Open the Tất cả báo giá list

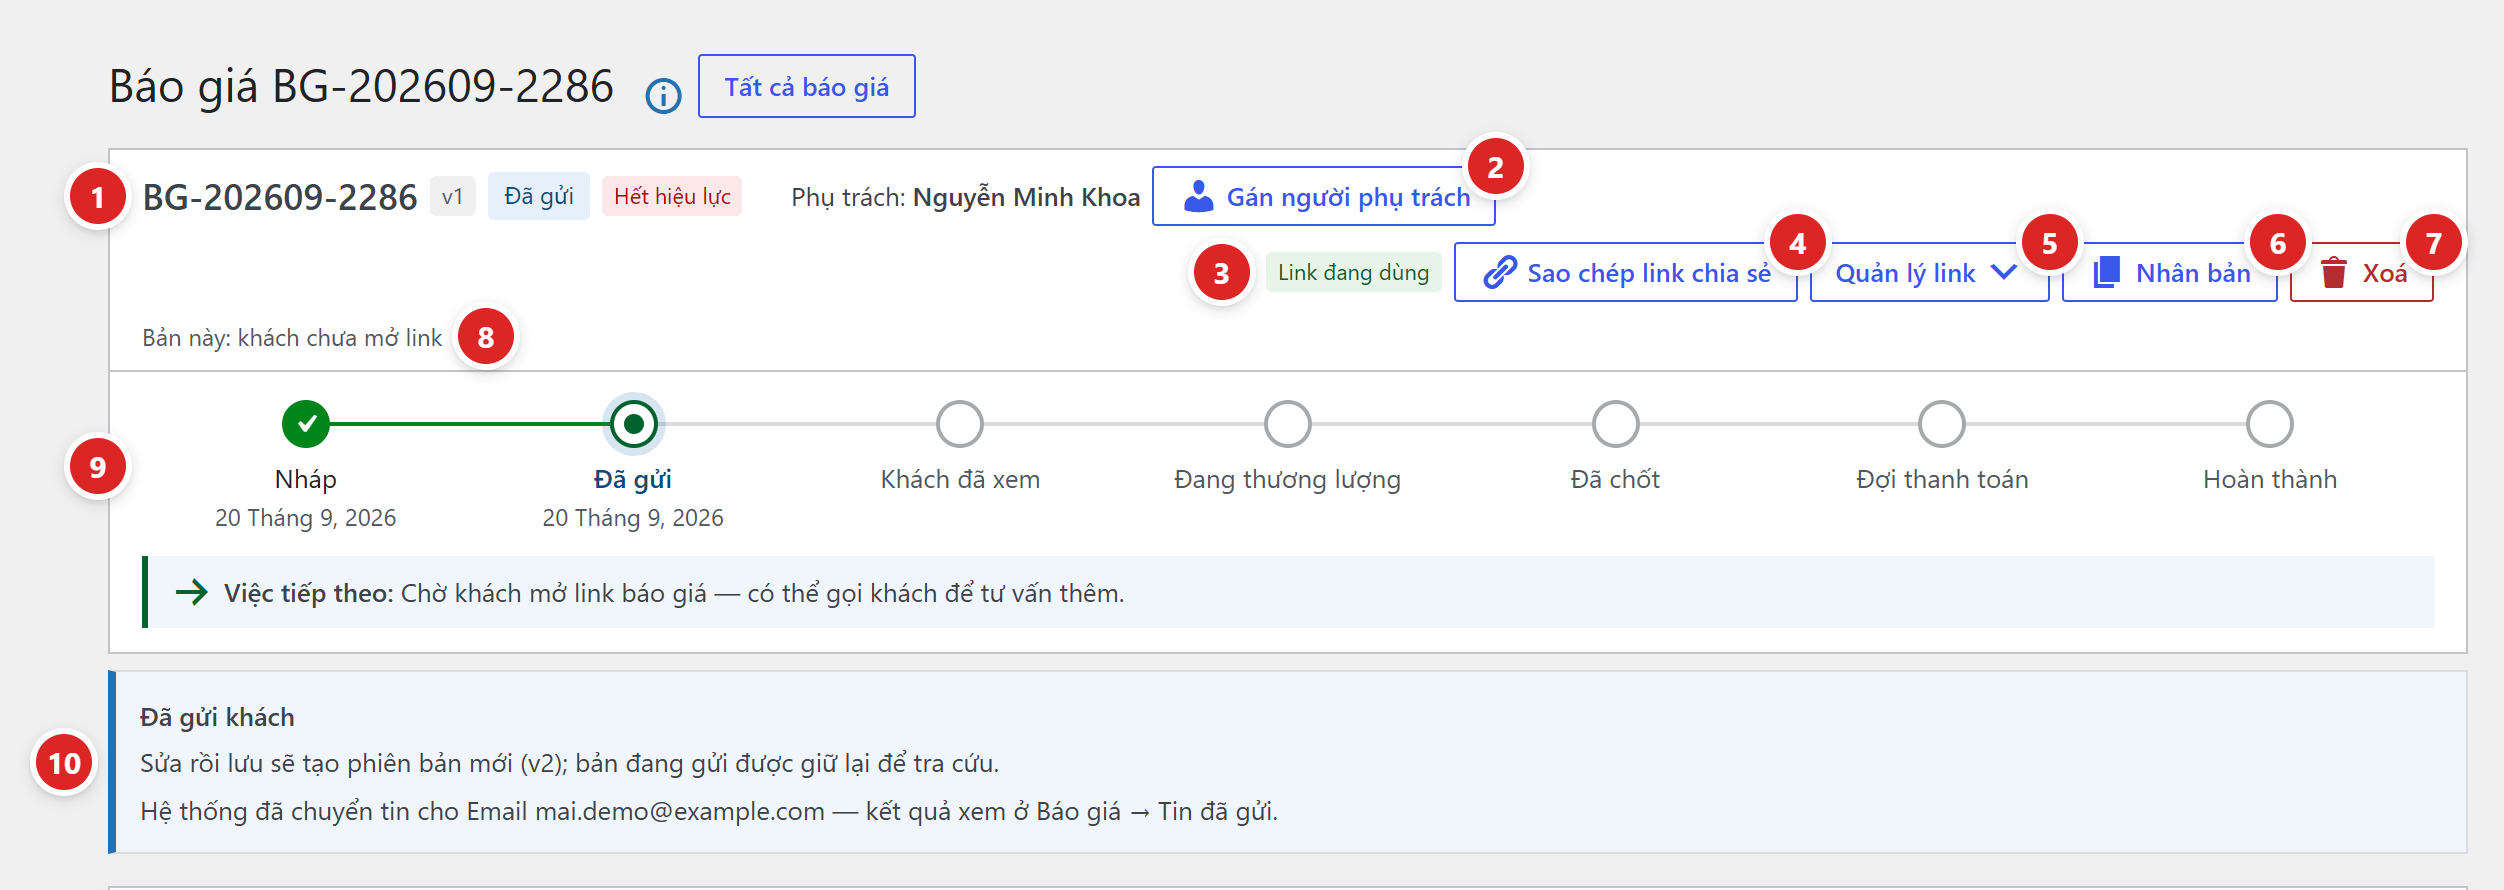click(806, 86)
